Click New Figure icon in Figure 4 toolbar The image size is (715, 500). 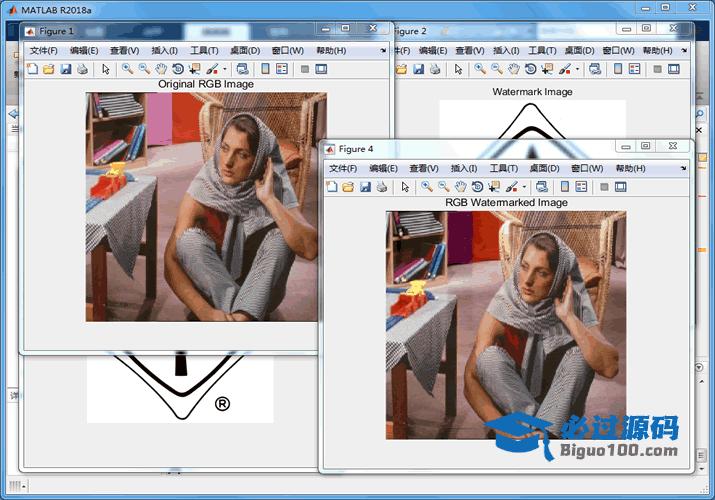point(332,187)
